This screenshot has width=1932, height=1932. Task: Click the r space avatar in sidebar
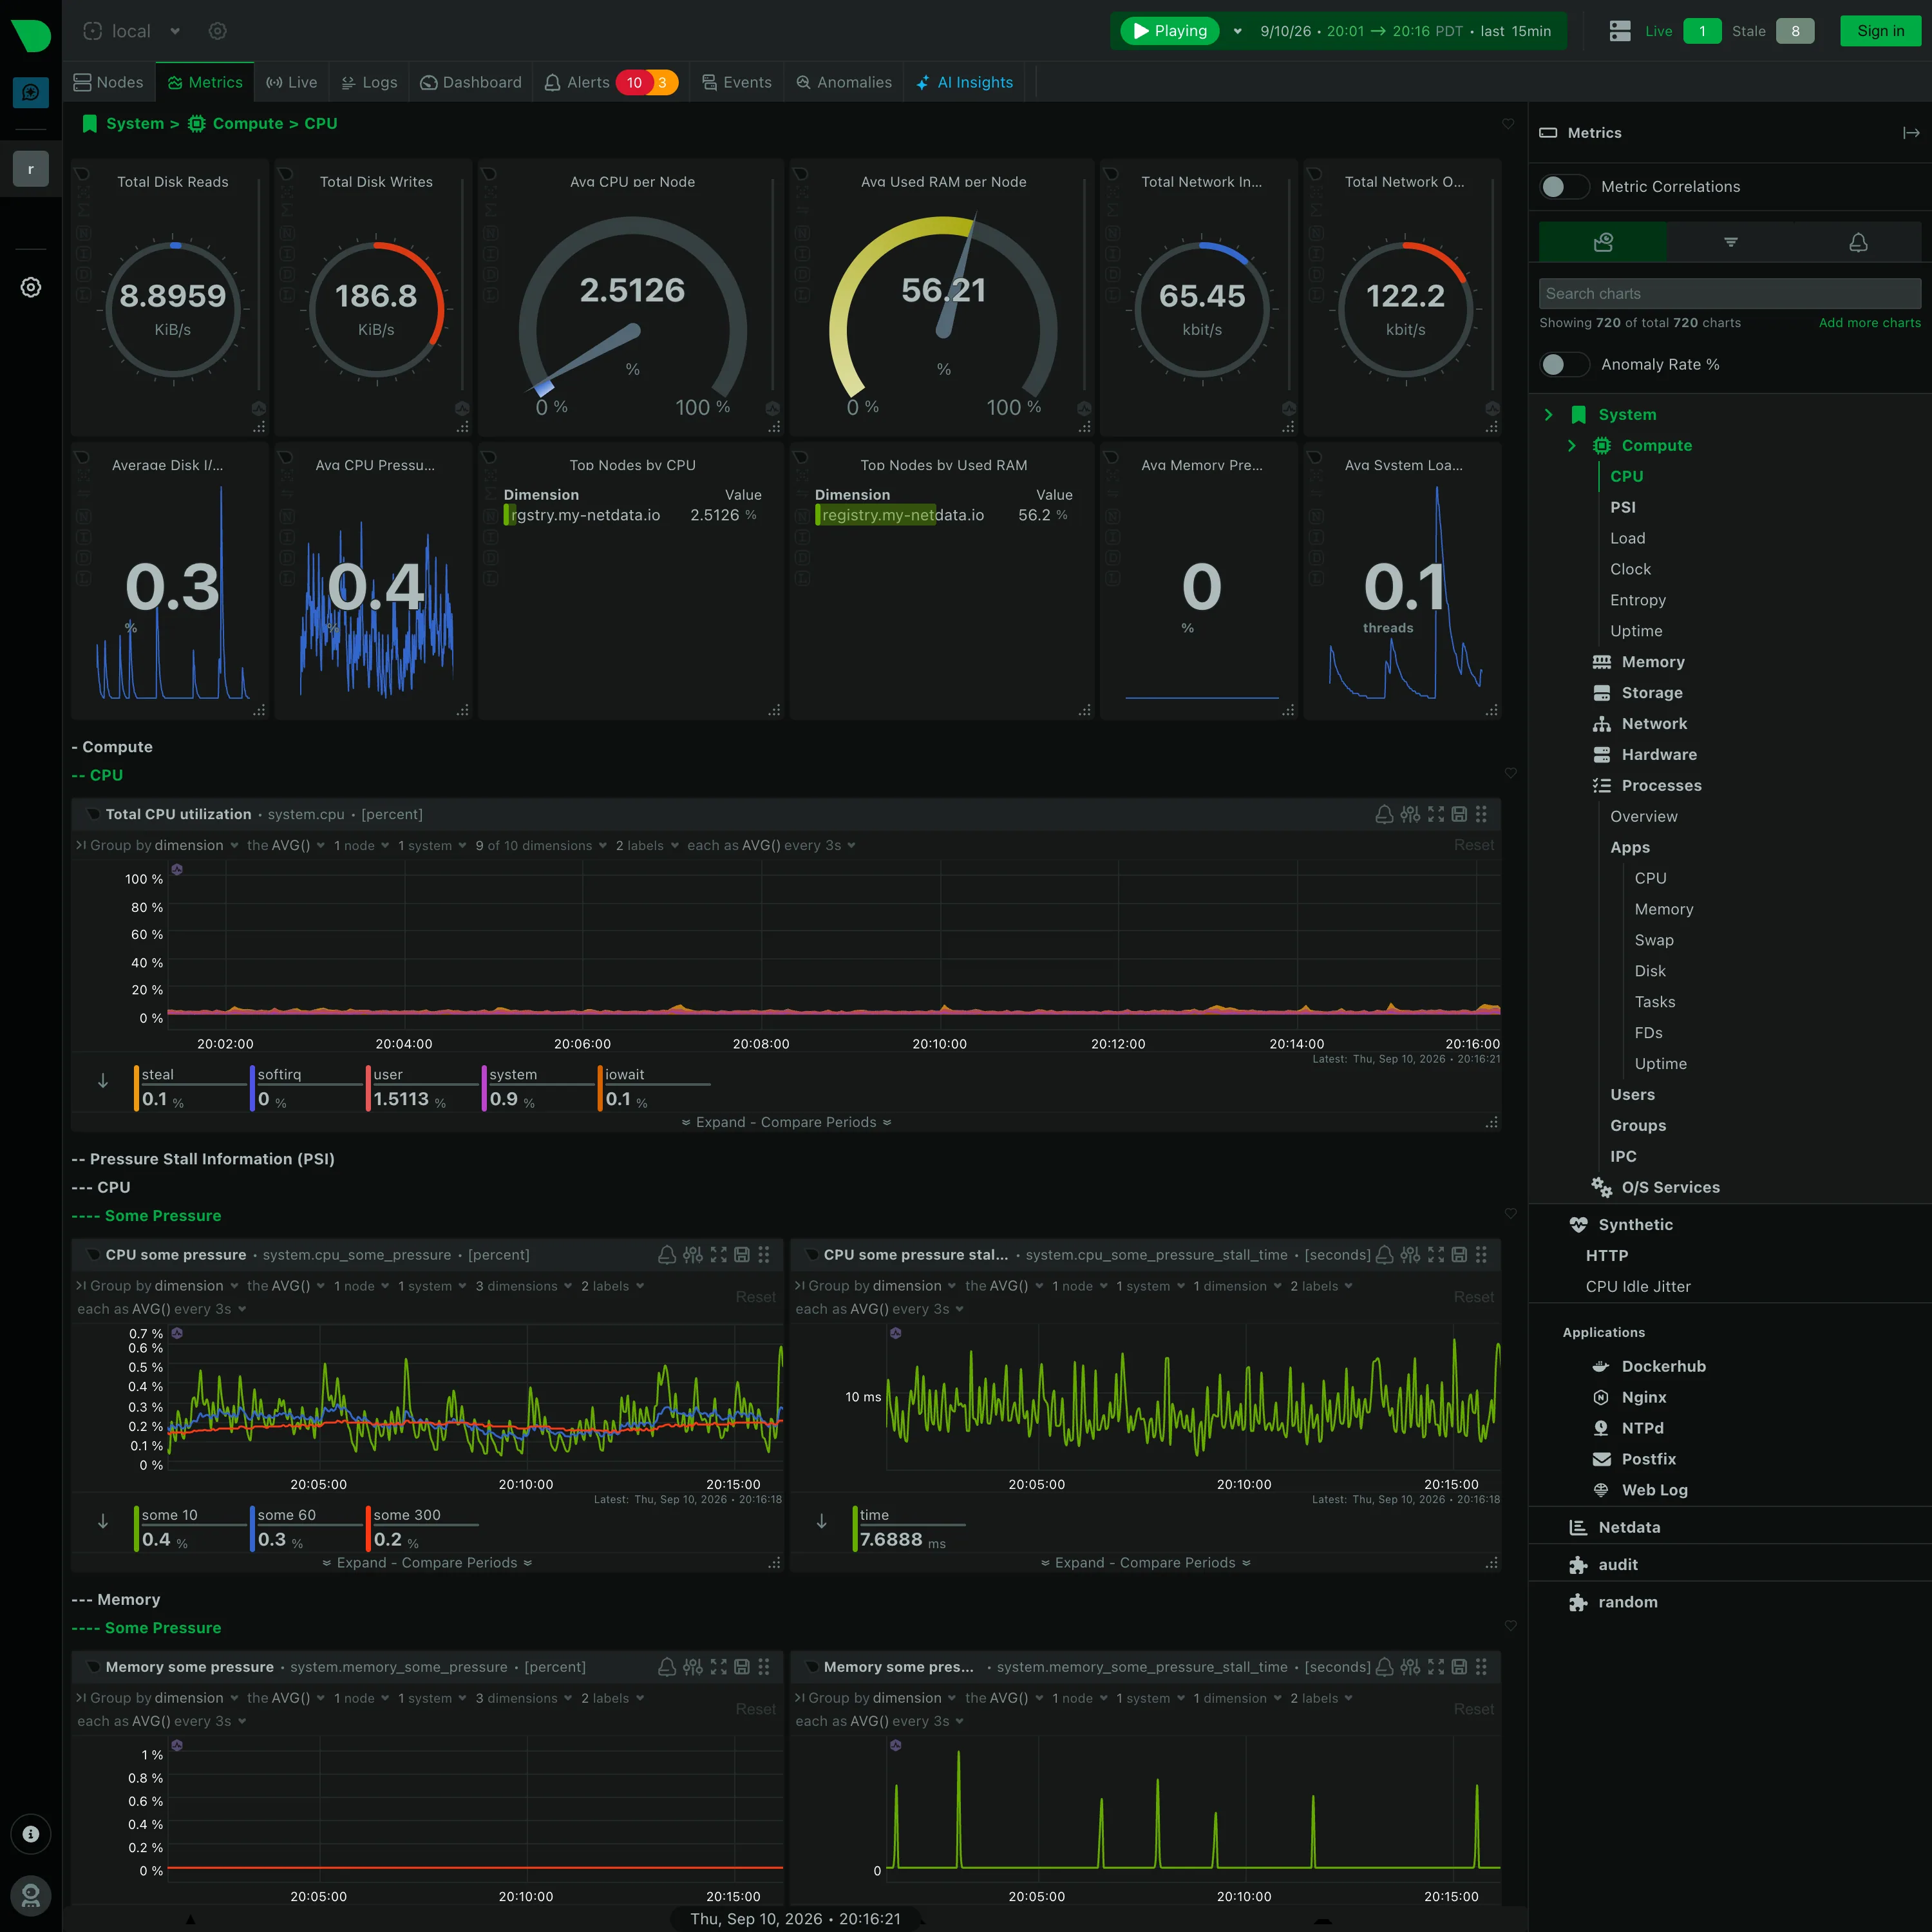[x=31, y=168]
